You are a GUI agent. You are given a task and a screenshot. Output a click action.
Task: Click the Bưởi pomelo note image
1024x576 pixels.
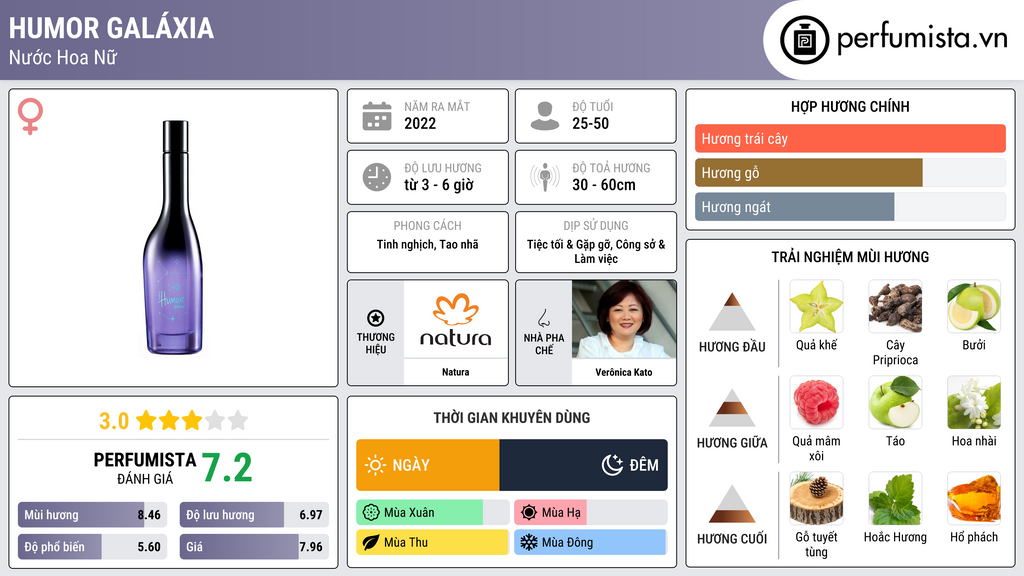point(974,306)
